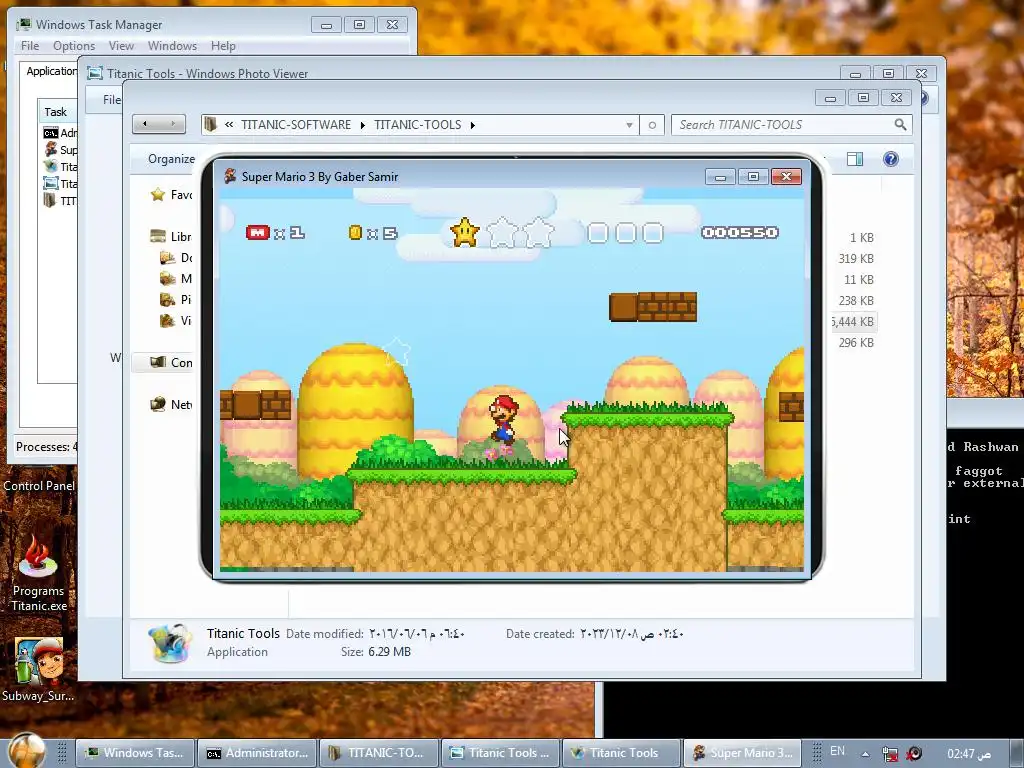The height and width of the screenshot is (768, 1024).
Task: Select the Sup... task row
Action: point(60,150)
